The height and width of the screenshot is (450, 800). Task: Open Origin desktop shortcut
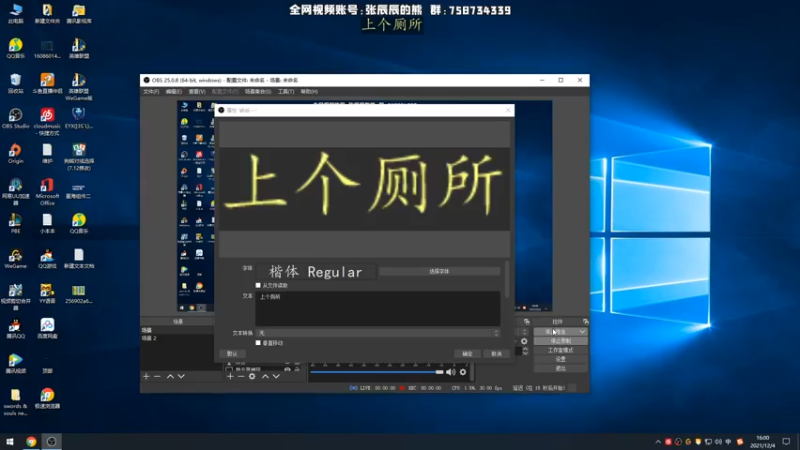[x=15, y=154]
